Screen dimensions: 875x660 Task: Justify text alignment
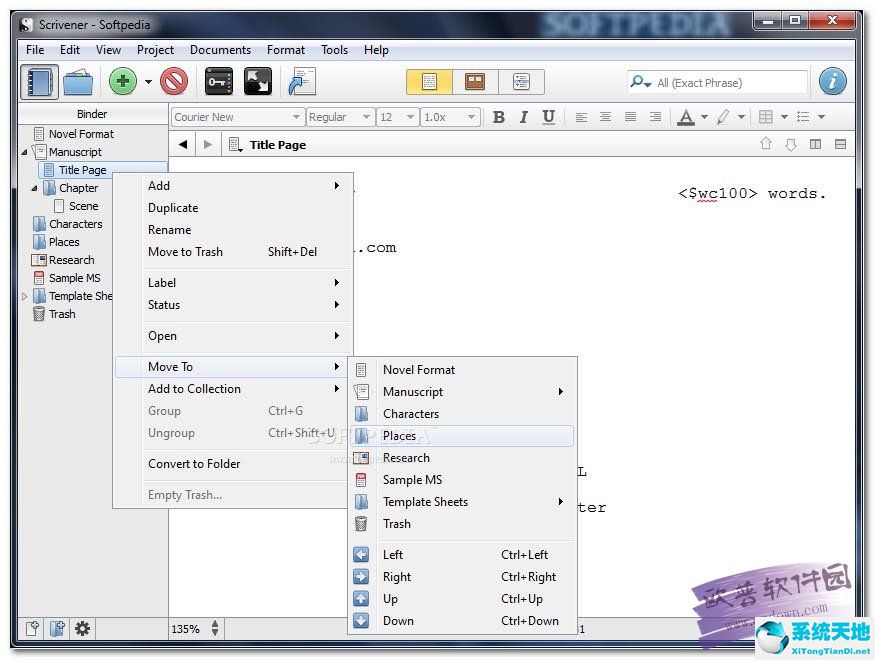tap(631, 117)
